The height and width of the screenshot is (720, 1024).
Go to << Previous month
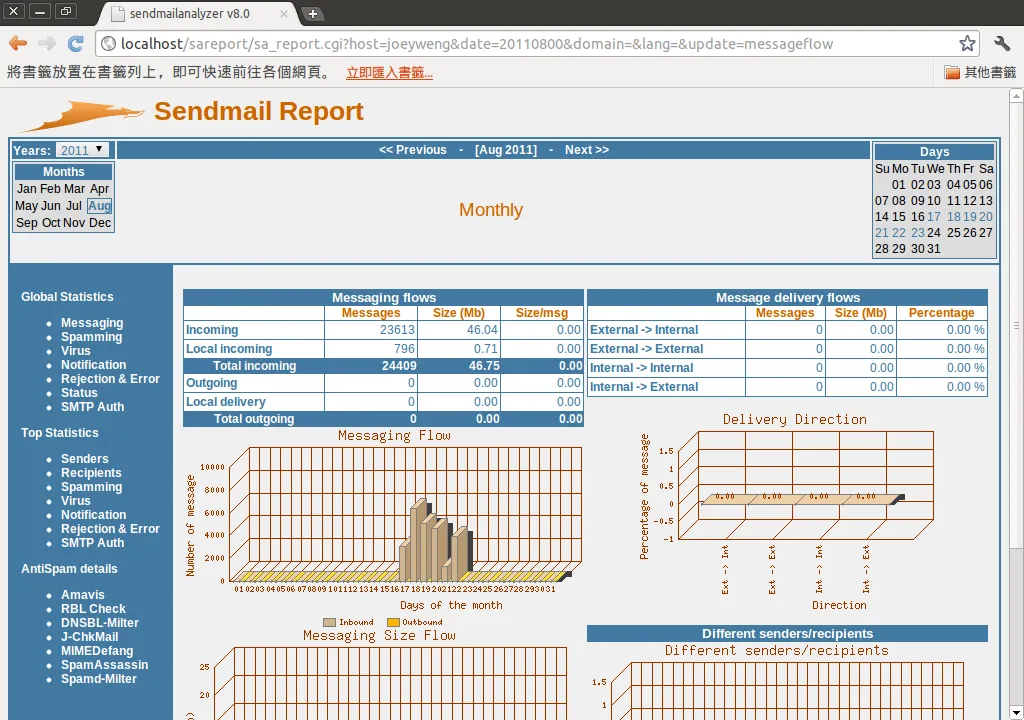tap(413, 150)
